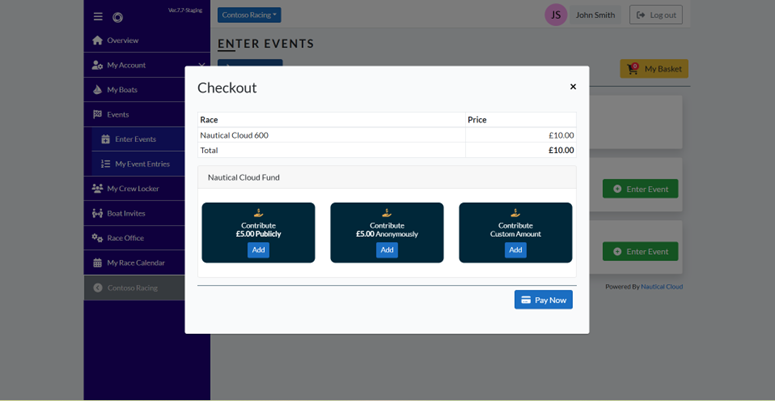Open the My Basket cart
775x401 pixels.
click(654, 69)
